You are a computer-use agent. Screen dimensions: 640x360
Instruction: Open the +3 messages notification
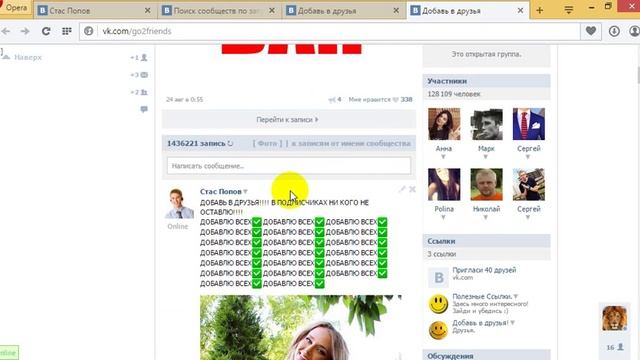(x=139, y=75)
